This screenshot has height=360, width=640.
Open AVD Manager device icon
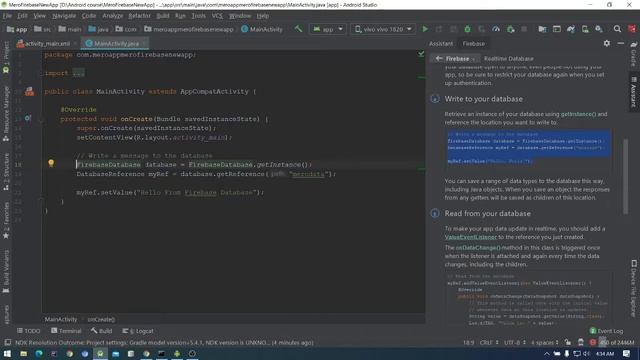tap(585, 29)
